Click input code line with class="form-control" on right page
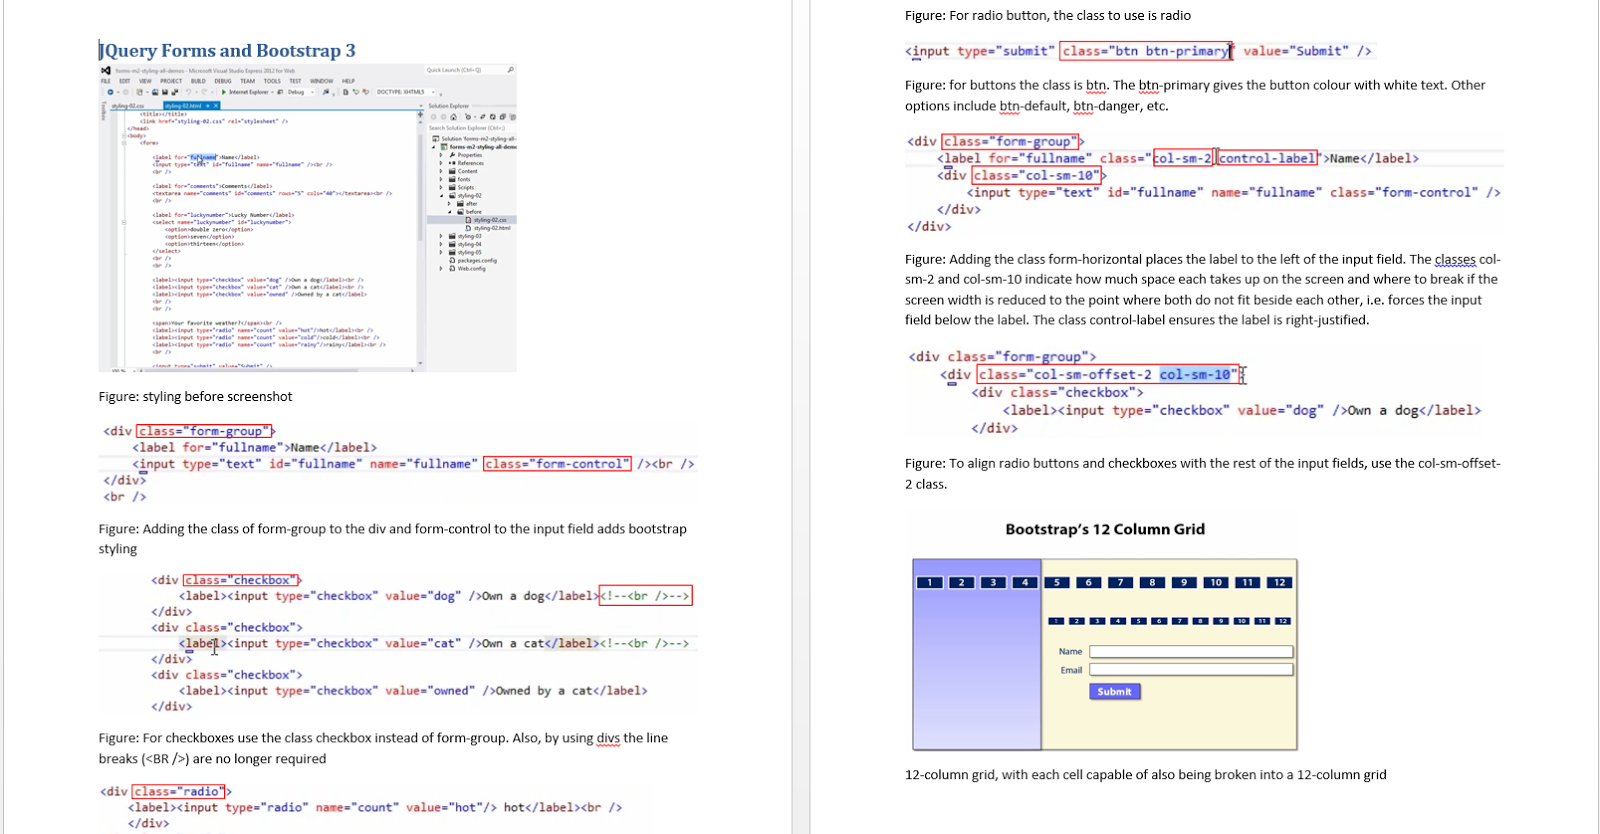 [x=1234, y=192]
